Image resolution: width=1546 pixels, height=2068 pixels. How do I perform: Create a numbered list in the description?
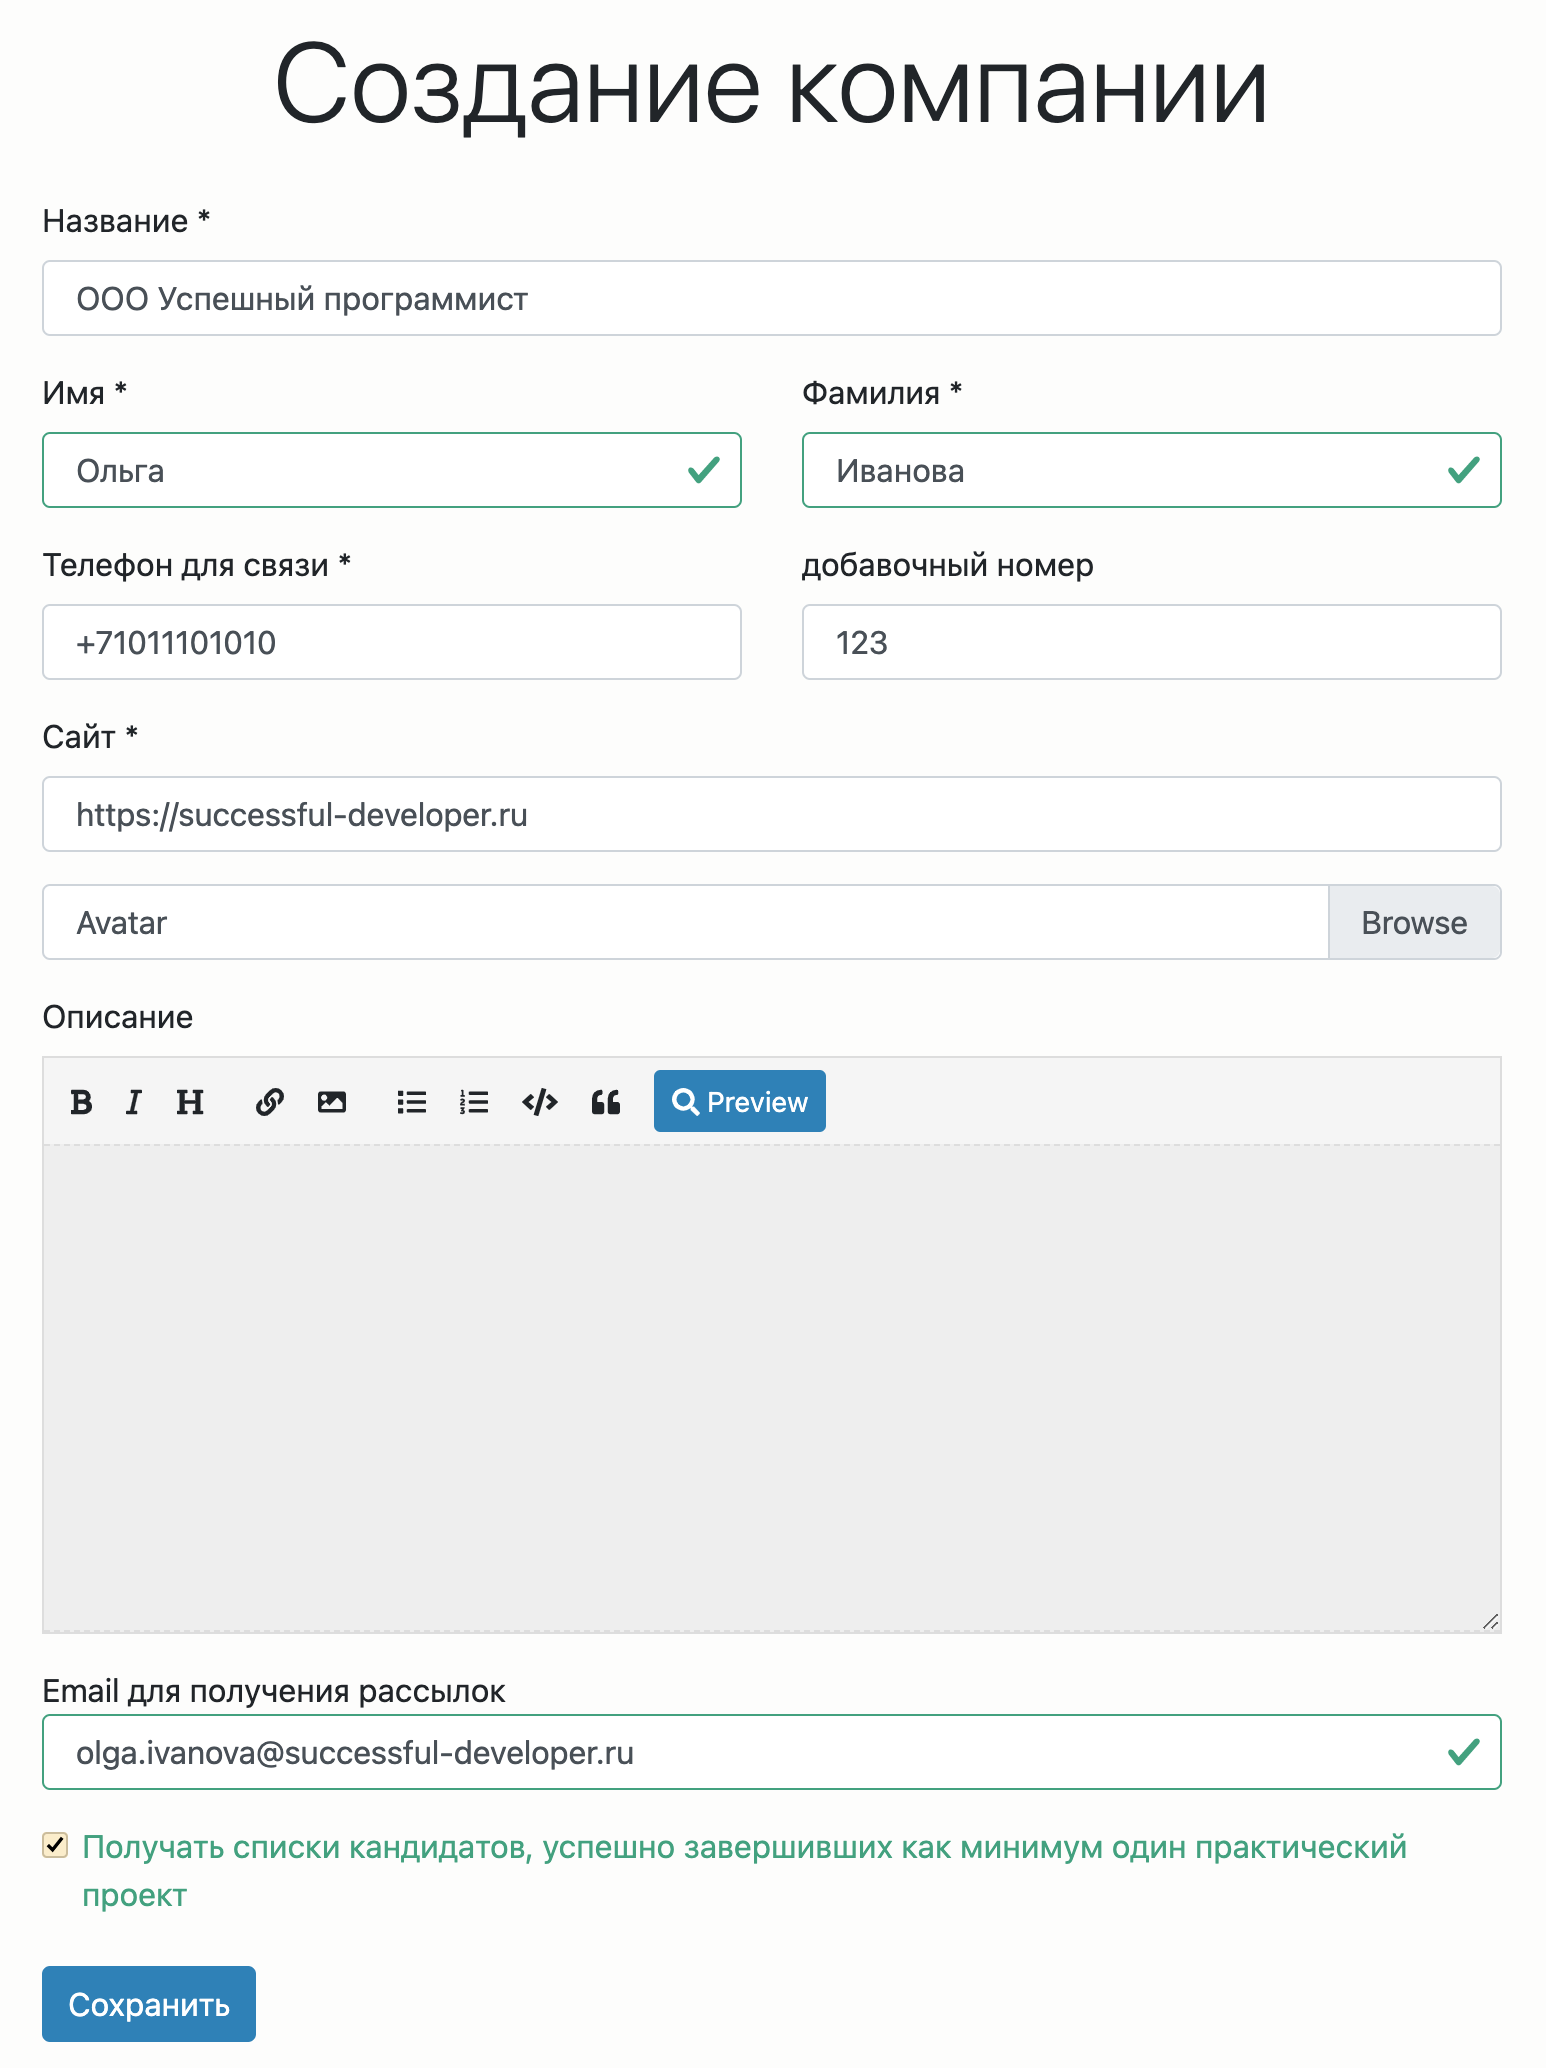[x=473, y=1102]
